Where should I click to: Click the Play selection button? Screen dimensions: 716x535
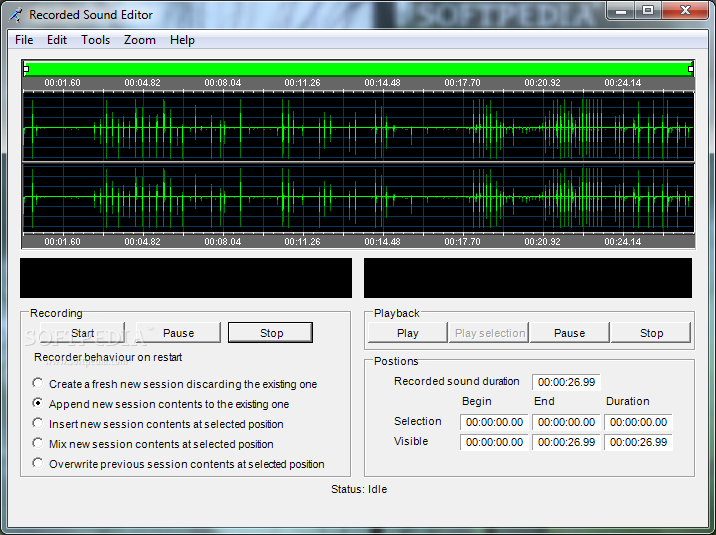(x=489, y=333)
